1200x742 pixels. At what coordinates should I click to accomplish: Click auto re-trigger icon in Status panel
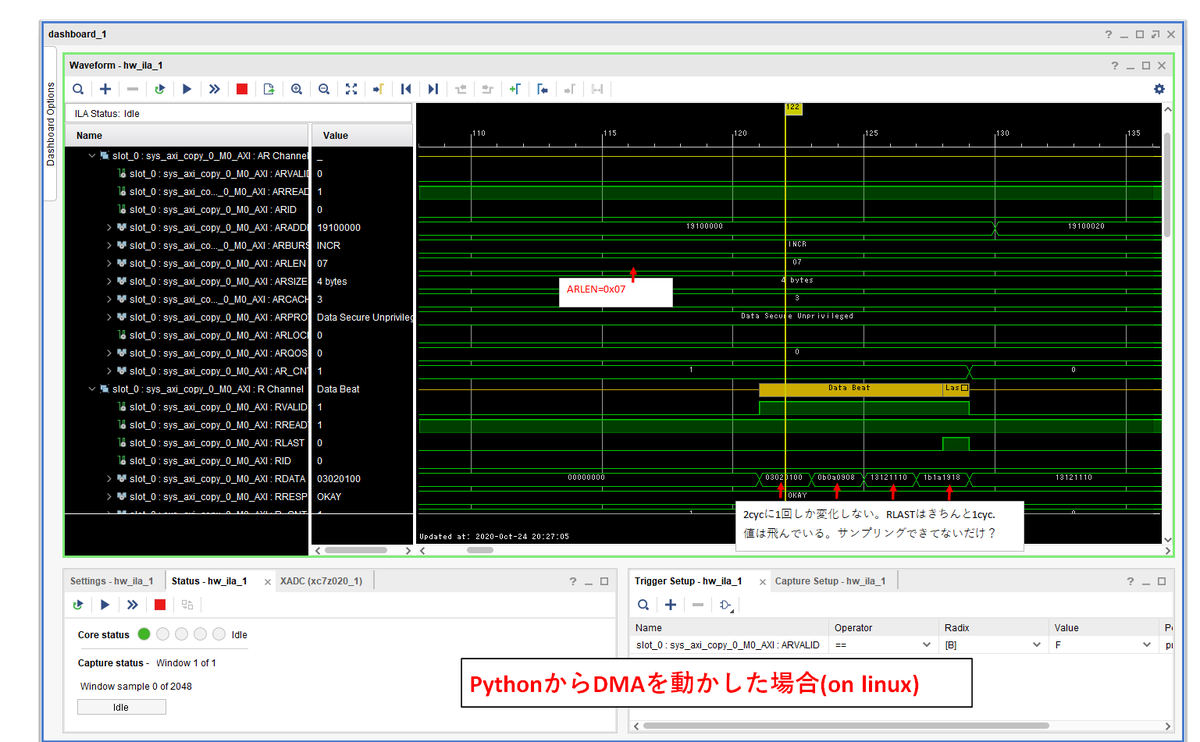tap(78, 605)
